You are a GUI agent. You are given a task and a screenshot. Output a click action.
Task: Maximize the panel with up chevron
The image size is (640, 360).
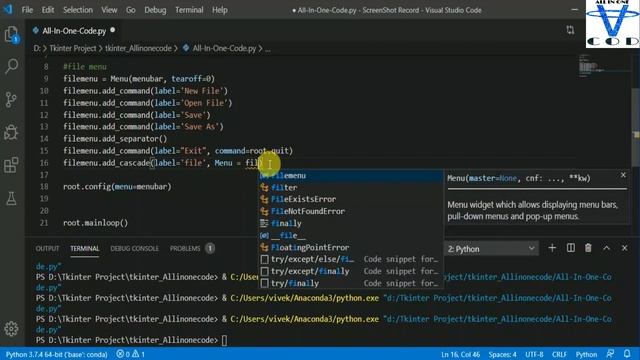click(607, 248)
